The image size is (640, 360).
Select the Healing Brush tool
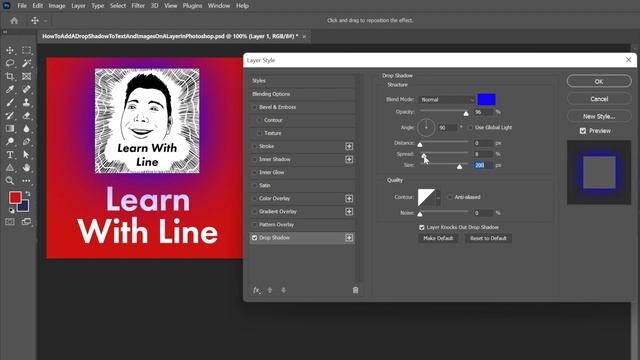pyautogui.click(x=27, y=89)
